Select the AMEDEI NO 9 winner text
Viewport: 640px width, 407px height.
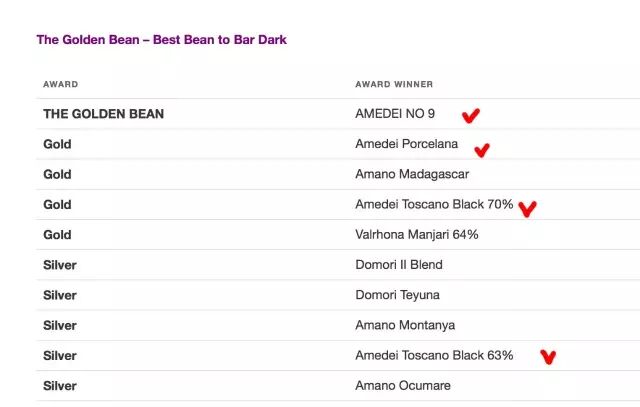pos(395,113)
